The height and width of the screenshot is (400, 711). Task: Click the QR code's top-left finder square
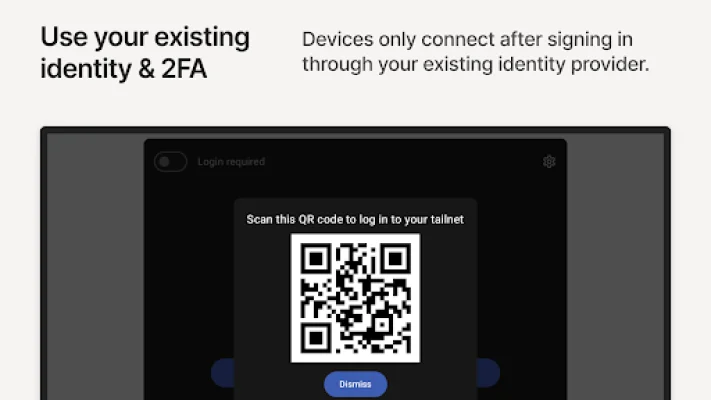316,259
